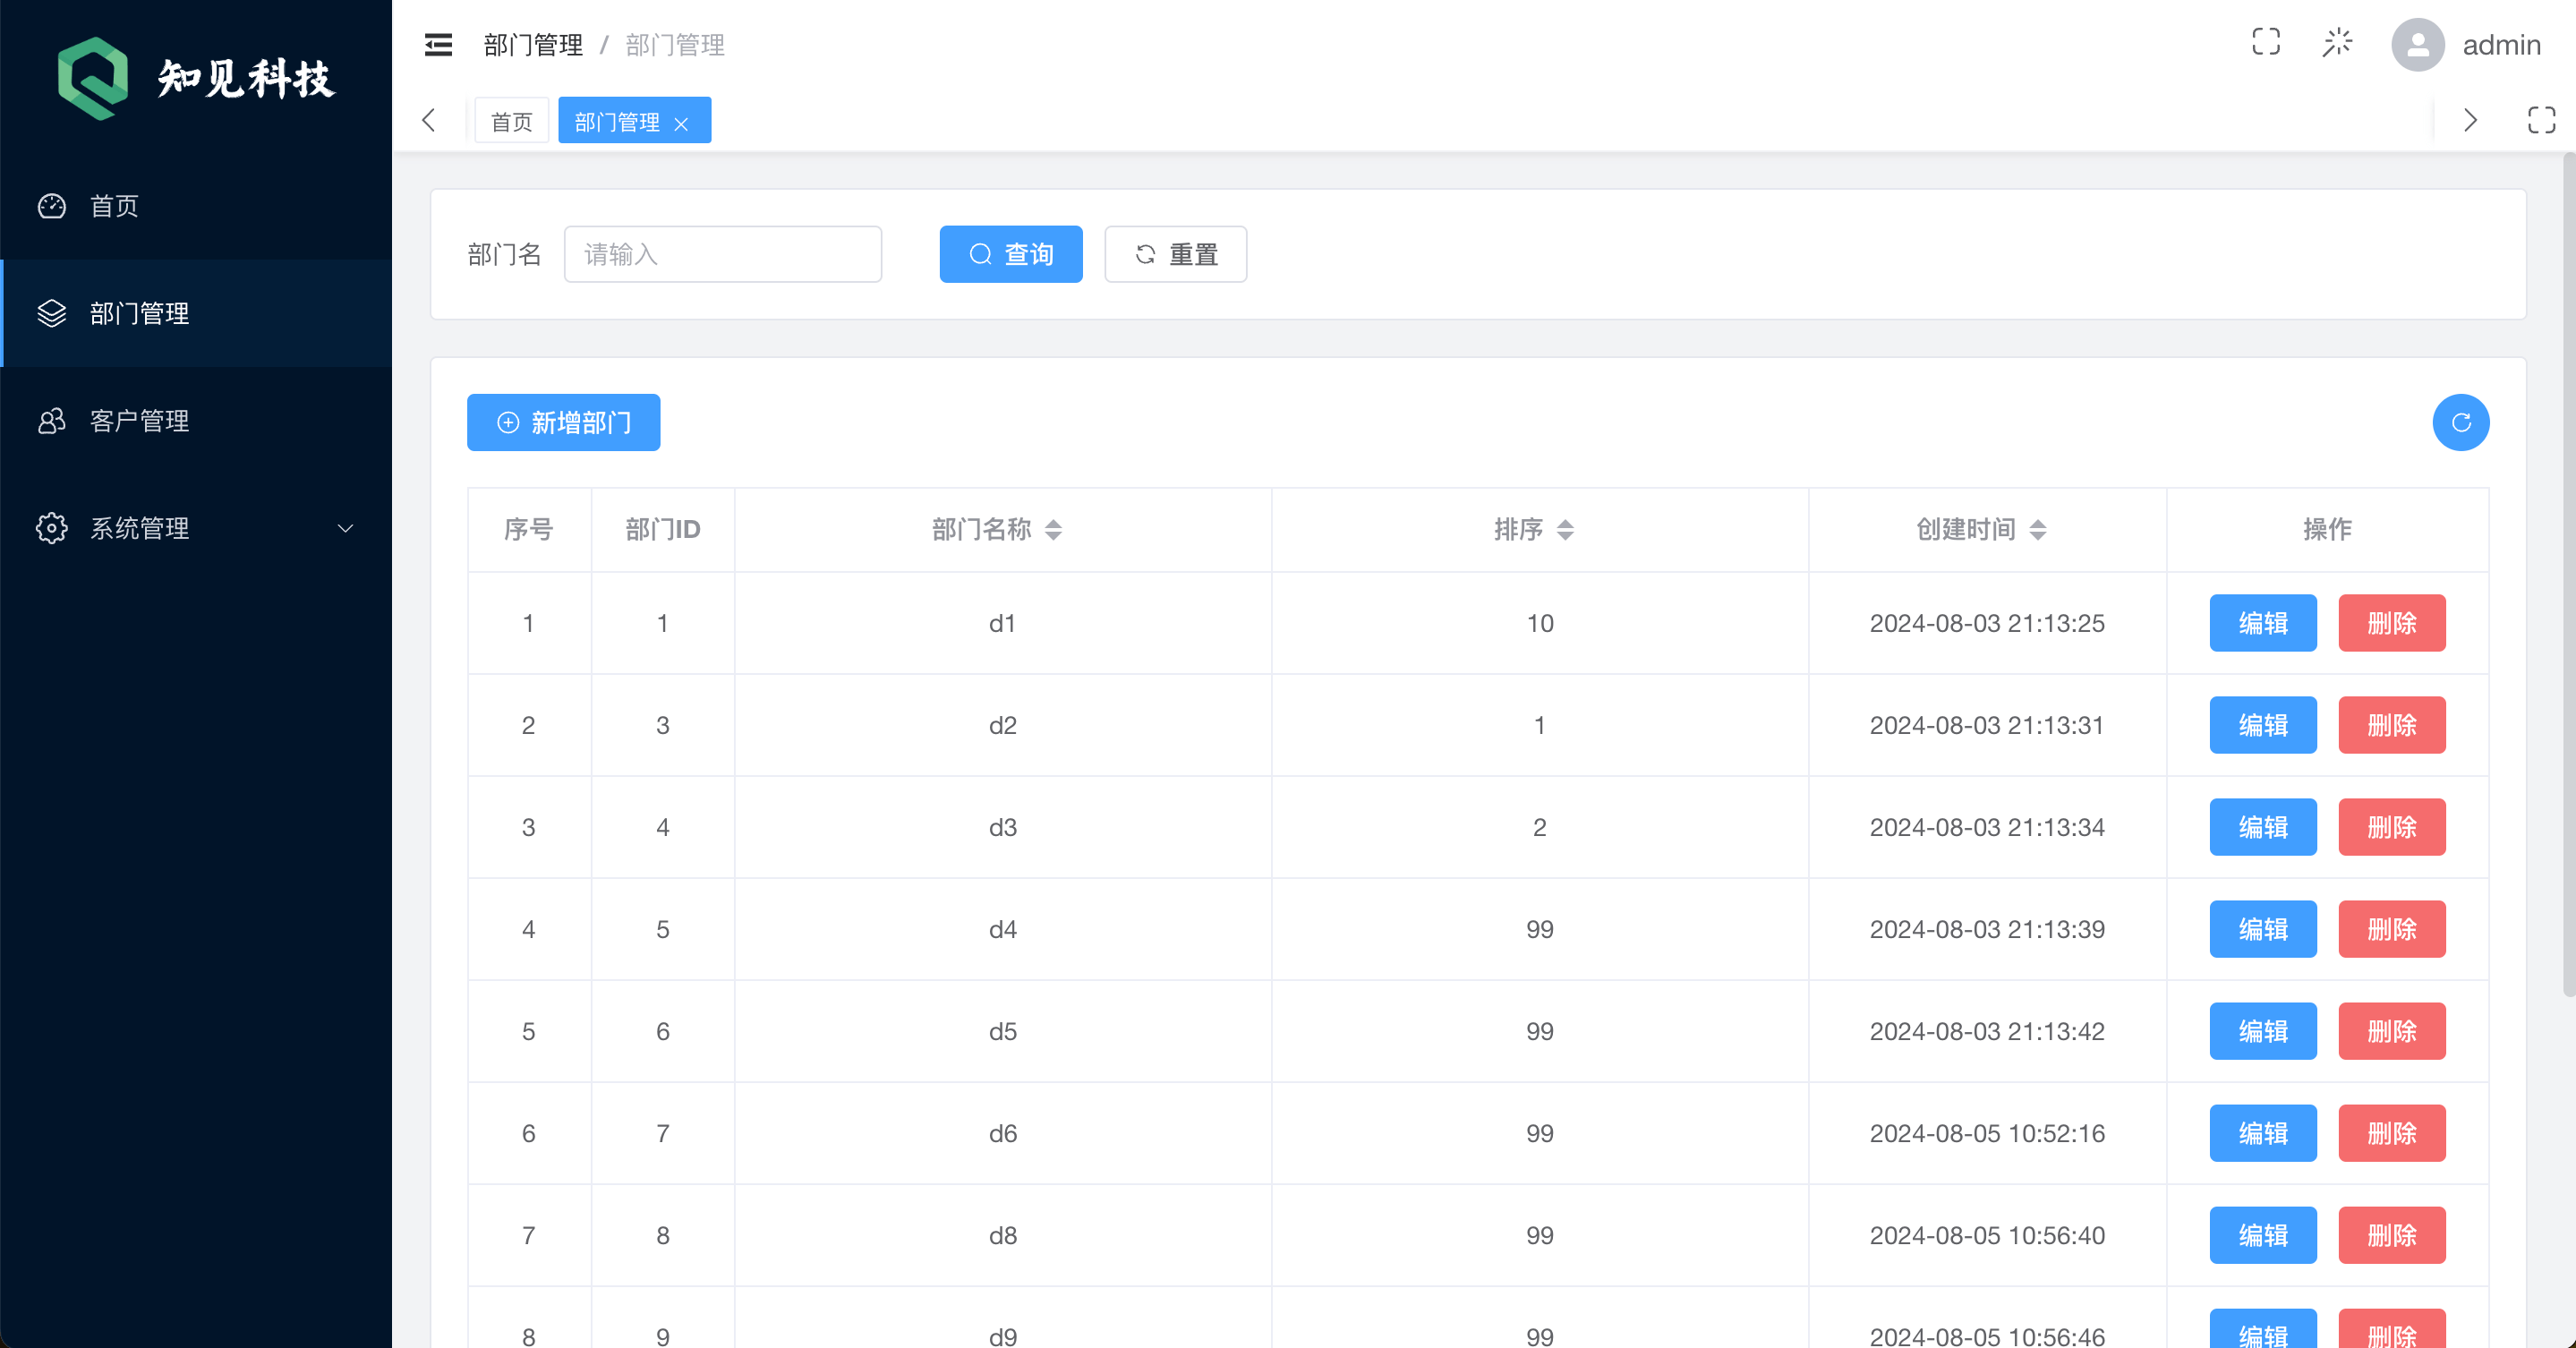
Task: Click the d5 department name cell
Action: [1003, 1031]
